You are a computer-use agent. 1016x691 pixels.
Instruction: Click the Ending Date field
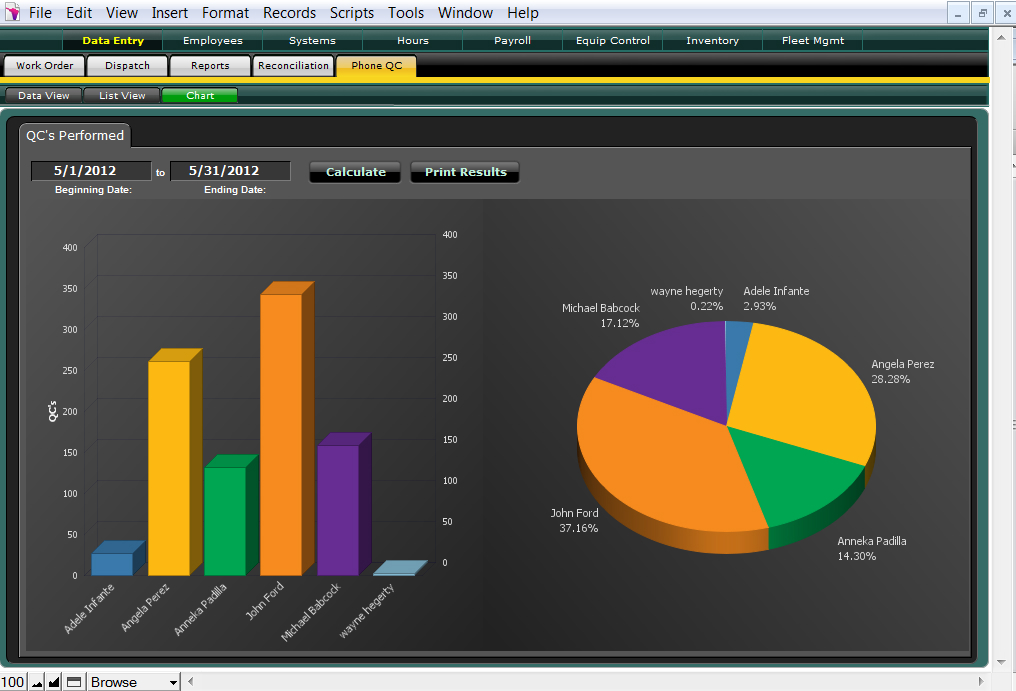(x=230, y=171)
